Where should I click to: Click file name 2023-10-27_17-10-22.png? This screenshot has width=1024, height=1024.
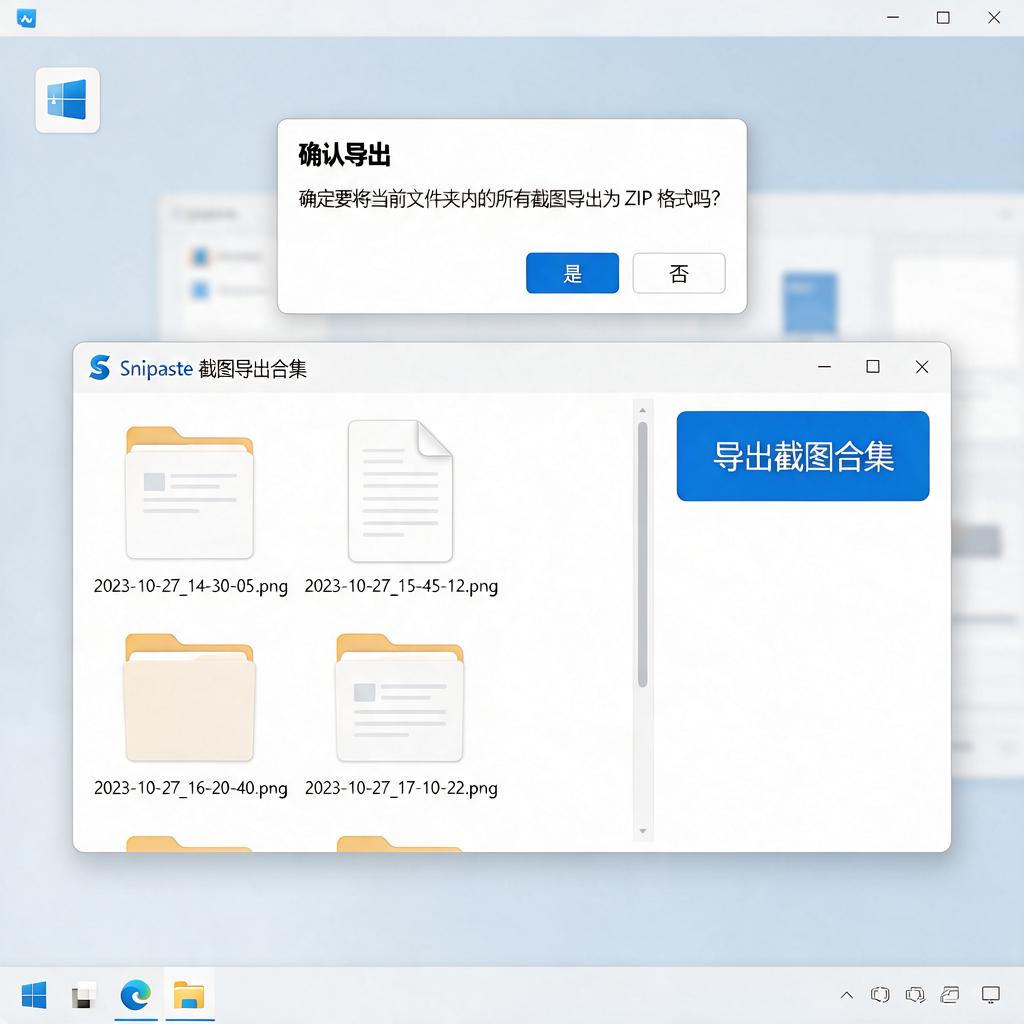pyautogui.click(x=401, y=788)
